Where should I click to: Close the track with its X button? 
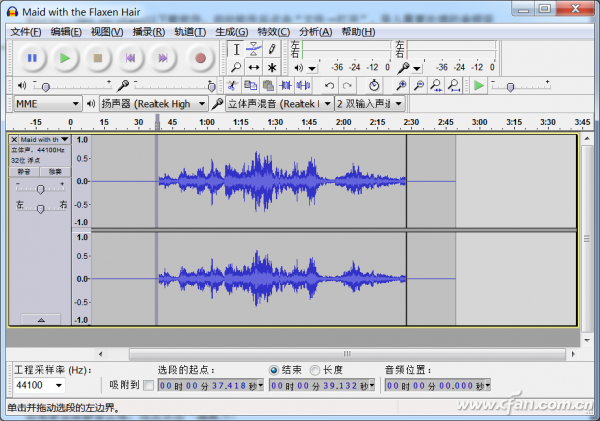point(14,139)
